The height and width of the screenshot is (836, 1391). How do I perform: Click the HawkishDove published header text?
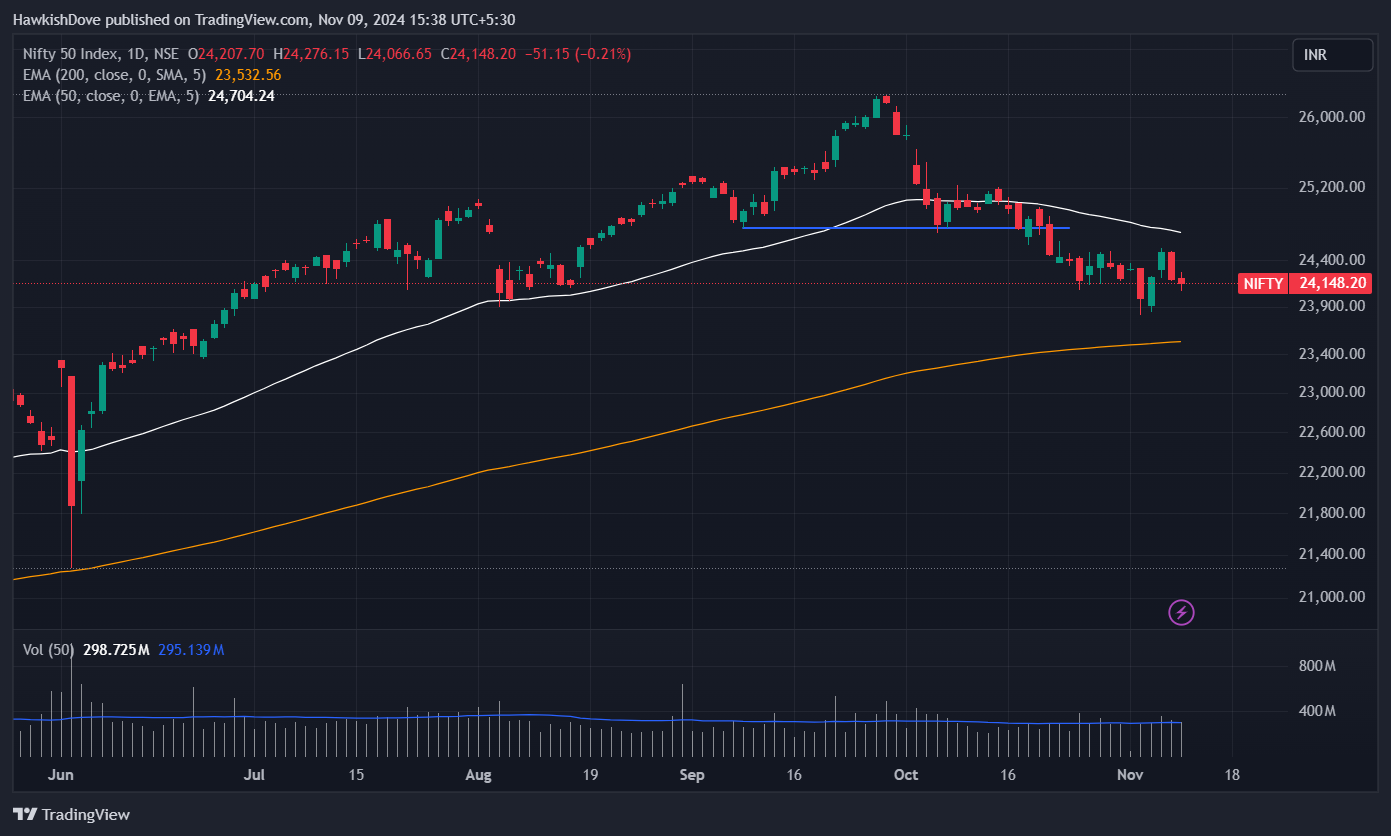265,19
